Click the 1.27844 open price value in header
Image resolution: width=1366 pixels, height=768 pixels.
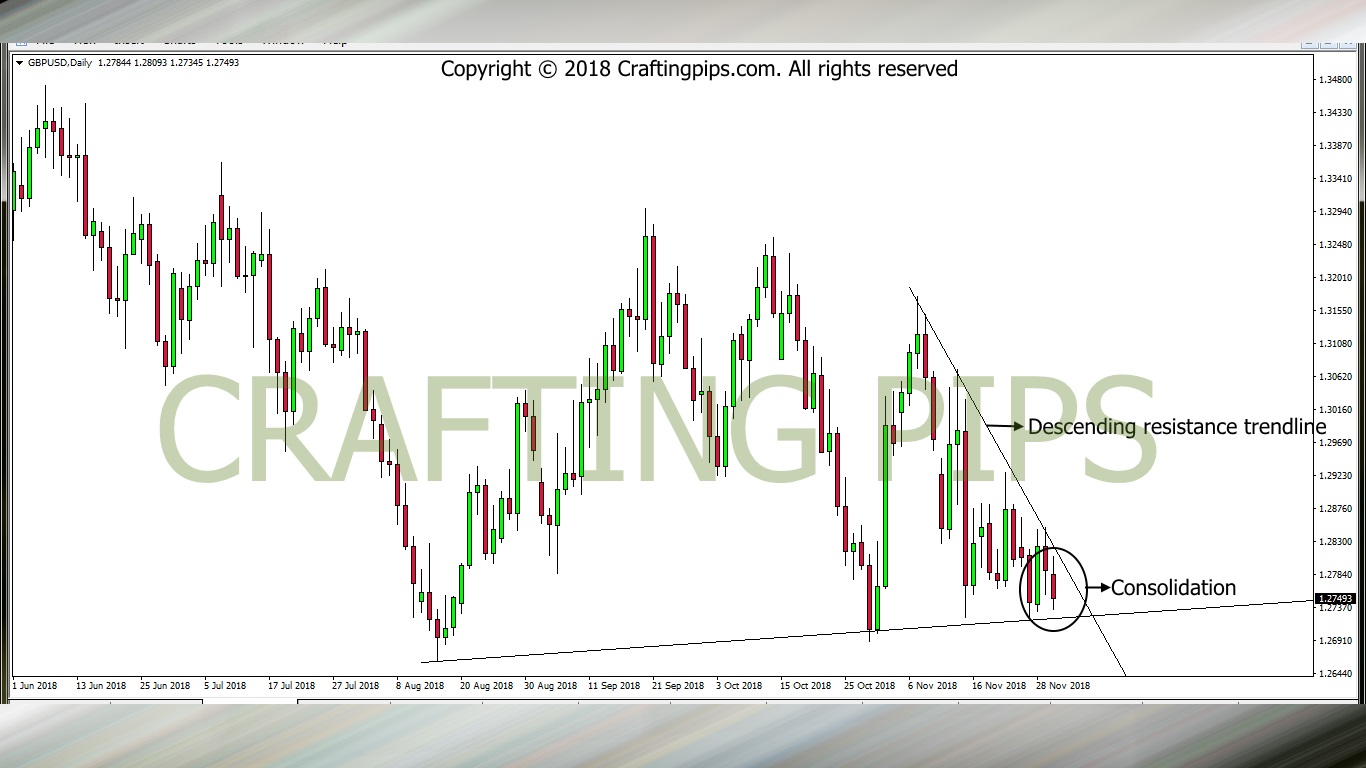point(116,63)
